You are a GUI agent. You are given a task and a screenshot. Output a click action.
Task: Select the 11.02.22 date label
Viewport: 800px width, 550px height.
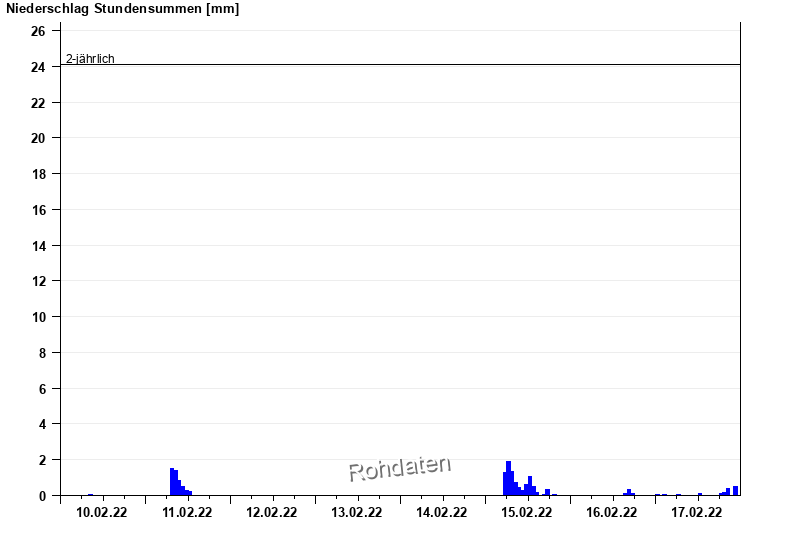[x=187, y=513]
